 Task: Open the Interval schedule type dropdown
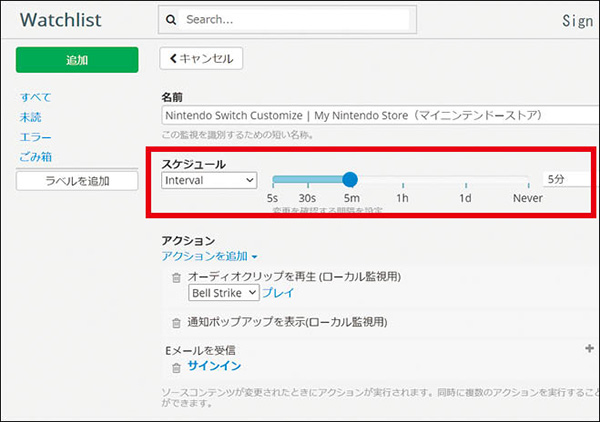[209, 179]
